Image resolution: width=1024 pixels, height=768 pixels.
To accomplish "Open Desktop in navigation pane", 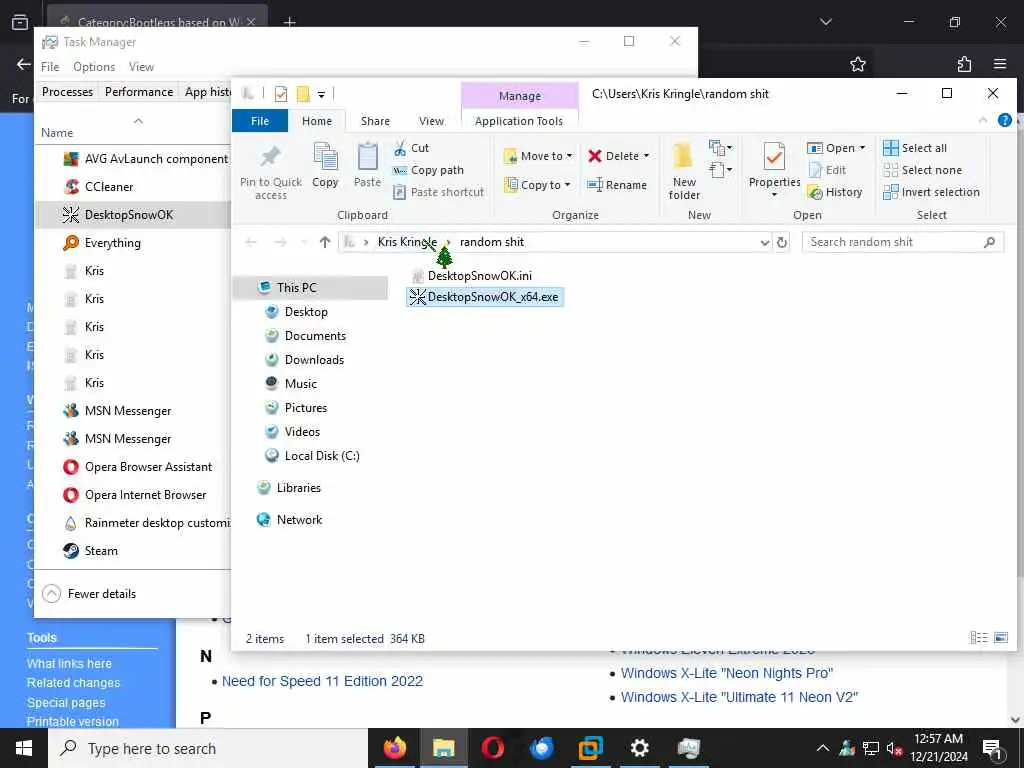I will click(x=306, y=312).
